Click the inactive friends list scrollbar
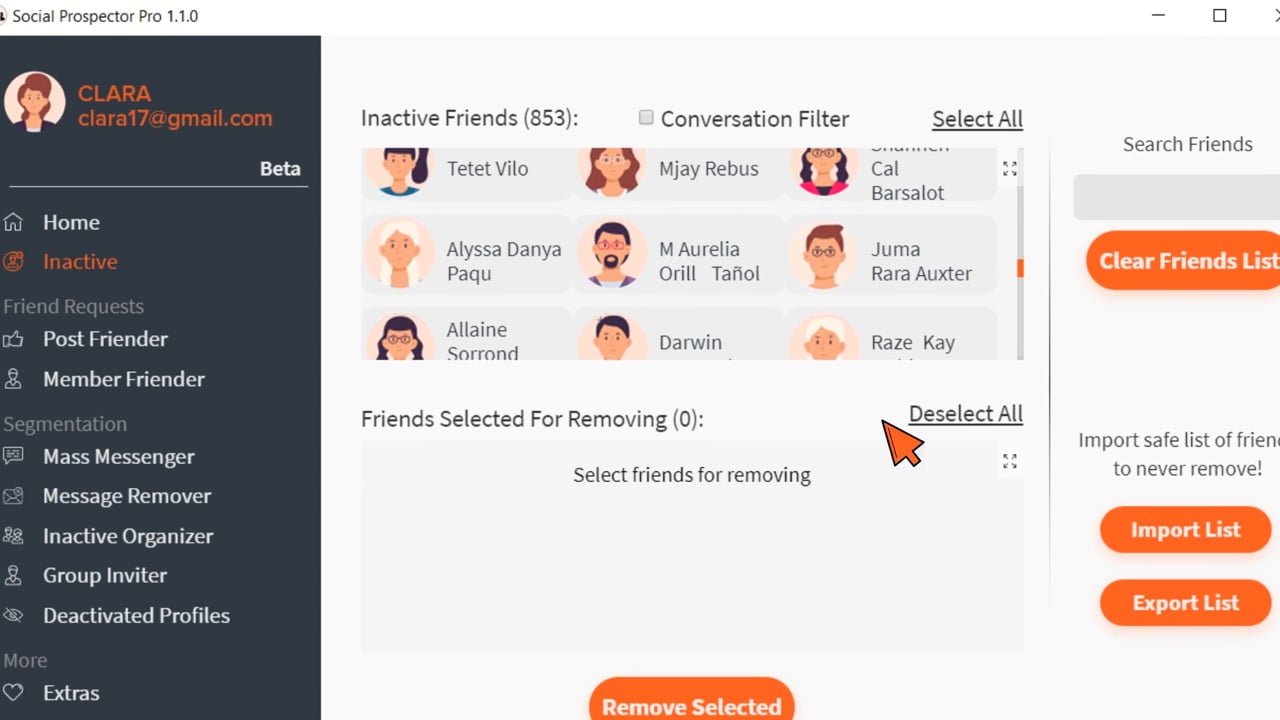 pyautogui.click(x=1020, y=268)
